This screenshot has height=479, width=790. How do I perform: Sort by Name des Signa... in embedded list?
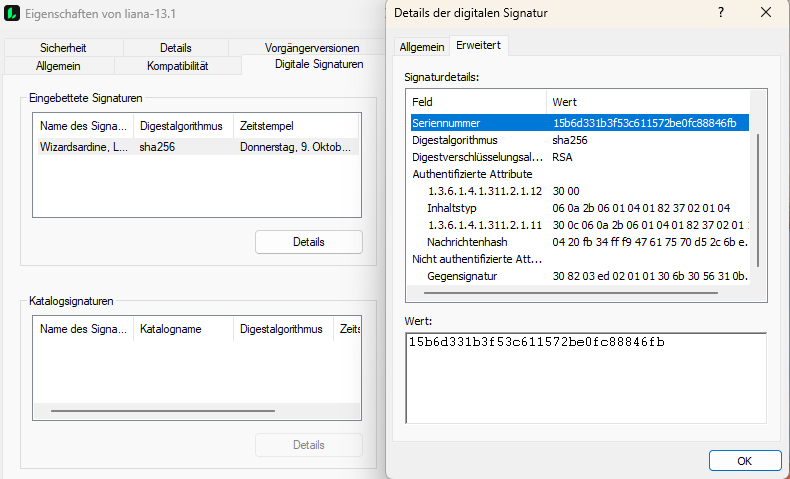click(x=84, y=126)
